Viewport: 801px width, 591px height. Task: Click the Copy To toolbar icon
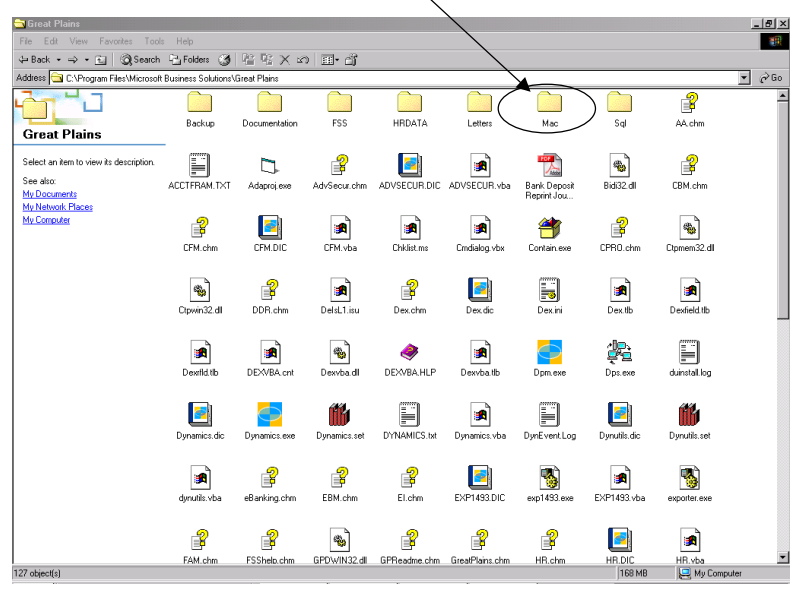point(267,60)
